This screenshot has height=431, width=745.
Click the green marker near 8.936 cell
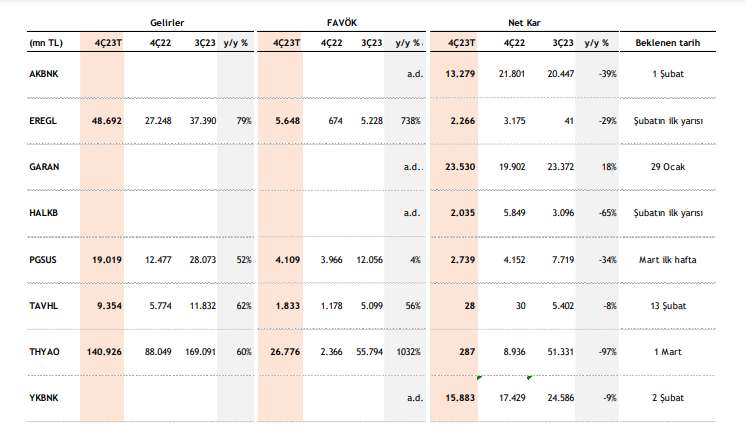coord(530,378)
